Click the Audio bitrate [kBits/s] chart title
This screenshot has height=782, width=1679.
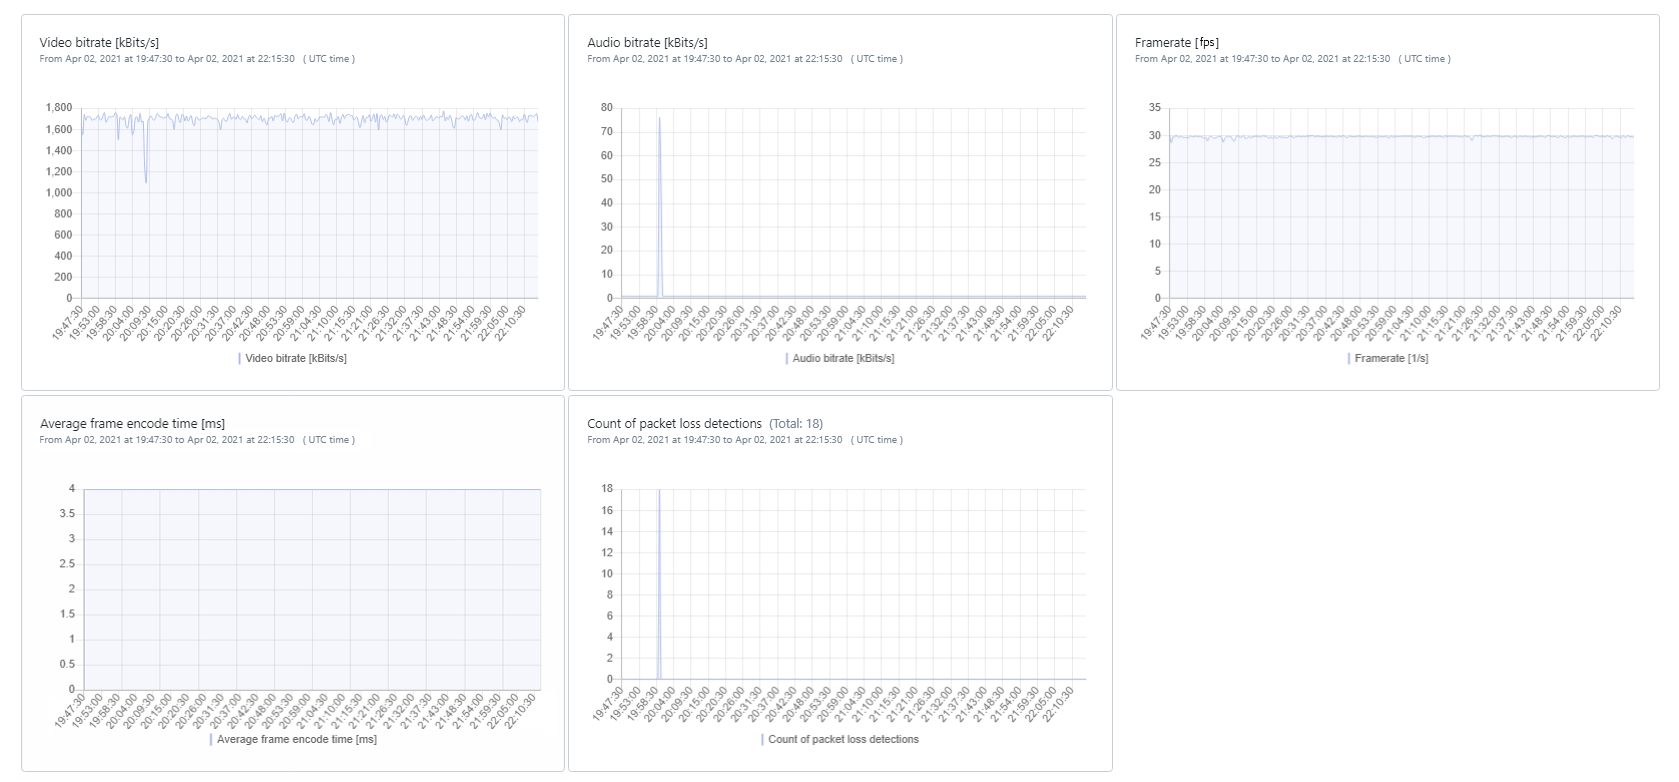647,43
